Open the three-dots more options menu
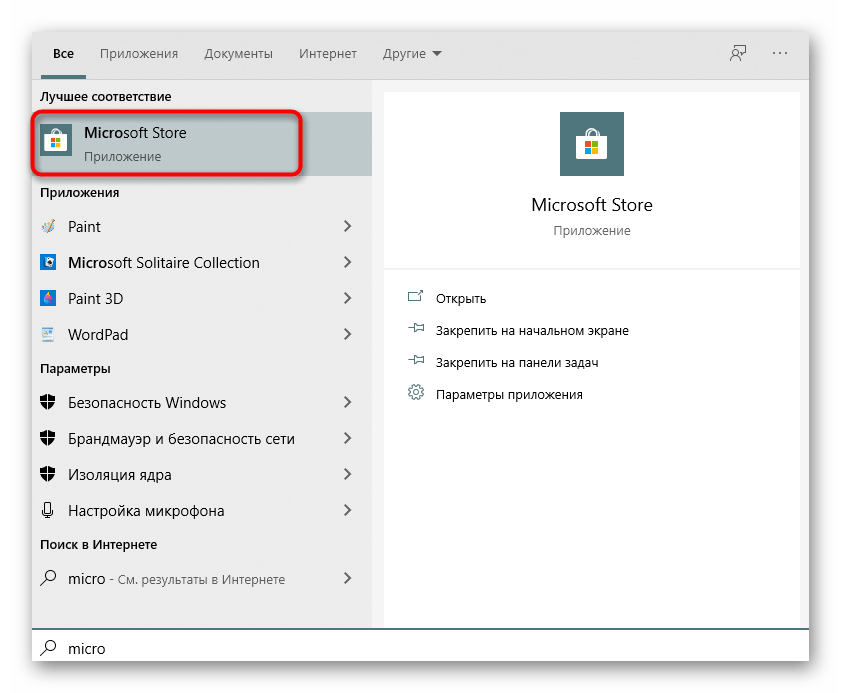This screenshot has height=693, width=841. [780, 53]
